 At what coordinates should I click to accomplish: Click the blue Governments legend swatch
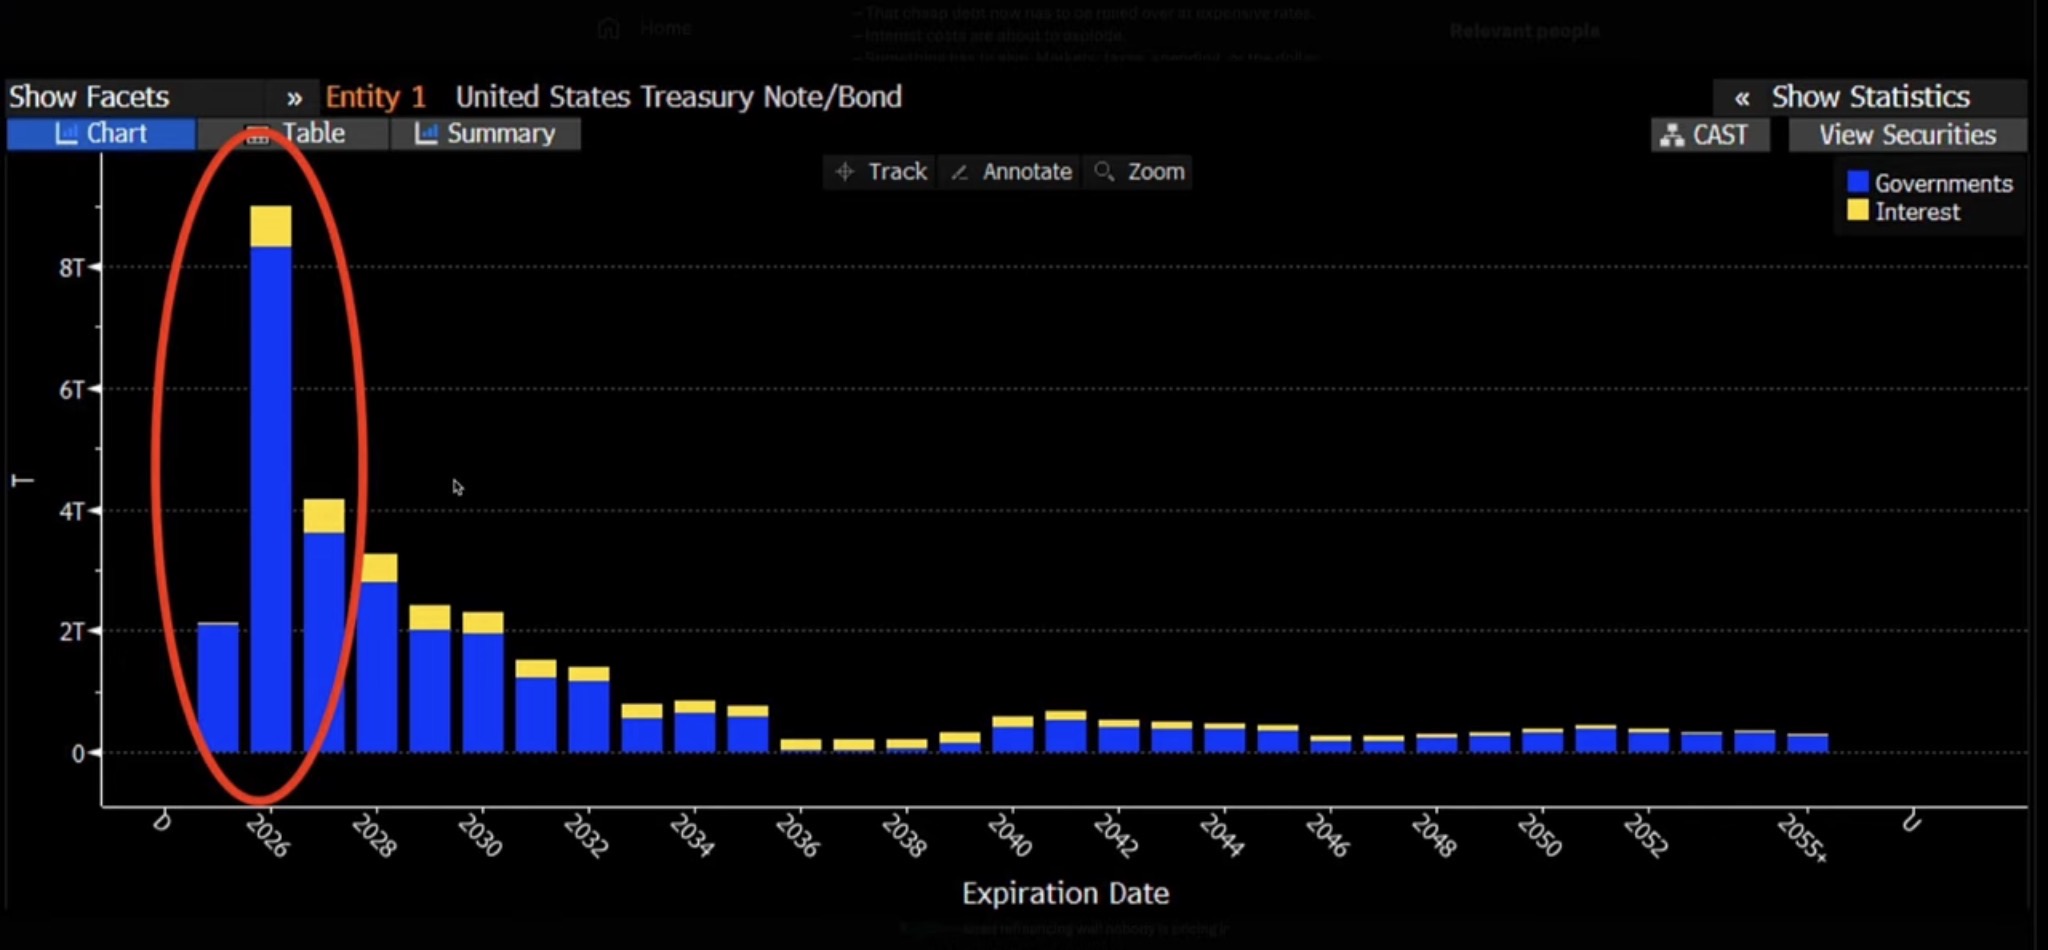[1857, 182]
